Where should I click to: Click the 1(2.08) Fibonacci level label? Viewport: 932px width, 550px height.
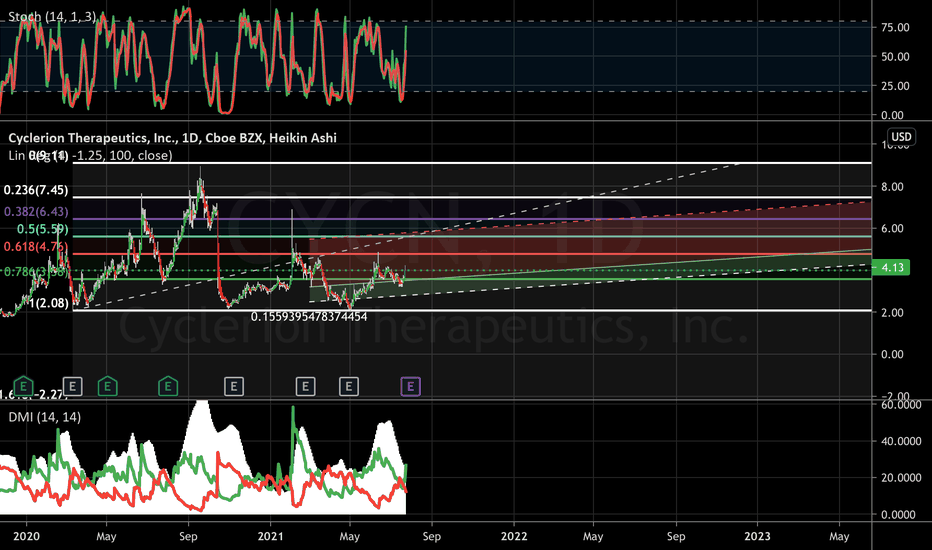pyautogui.click(x=49, y=303)
